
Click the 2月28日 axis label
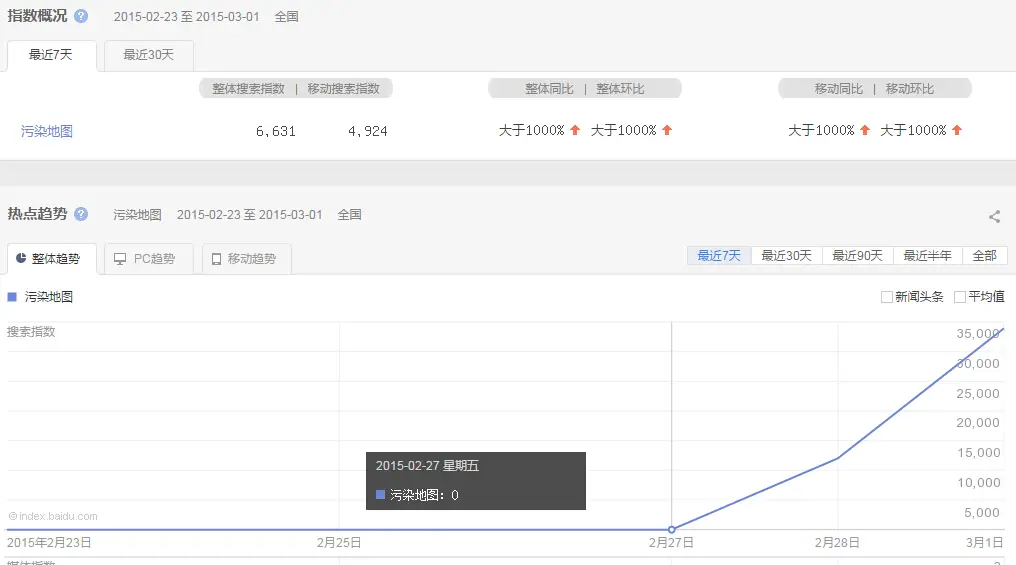point(837,542)
